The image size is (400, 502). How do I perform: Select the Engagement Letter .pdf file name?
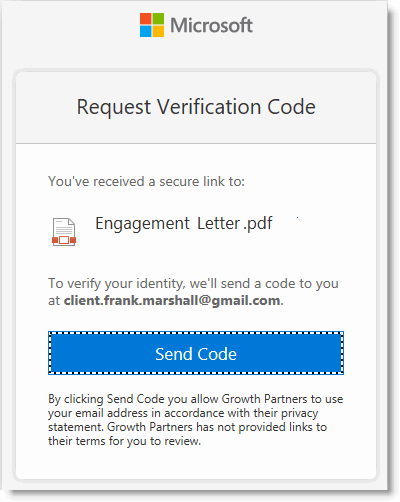coord(184,224)
